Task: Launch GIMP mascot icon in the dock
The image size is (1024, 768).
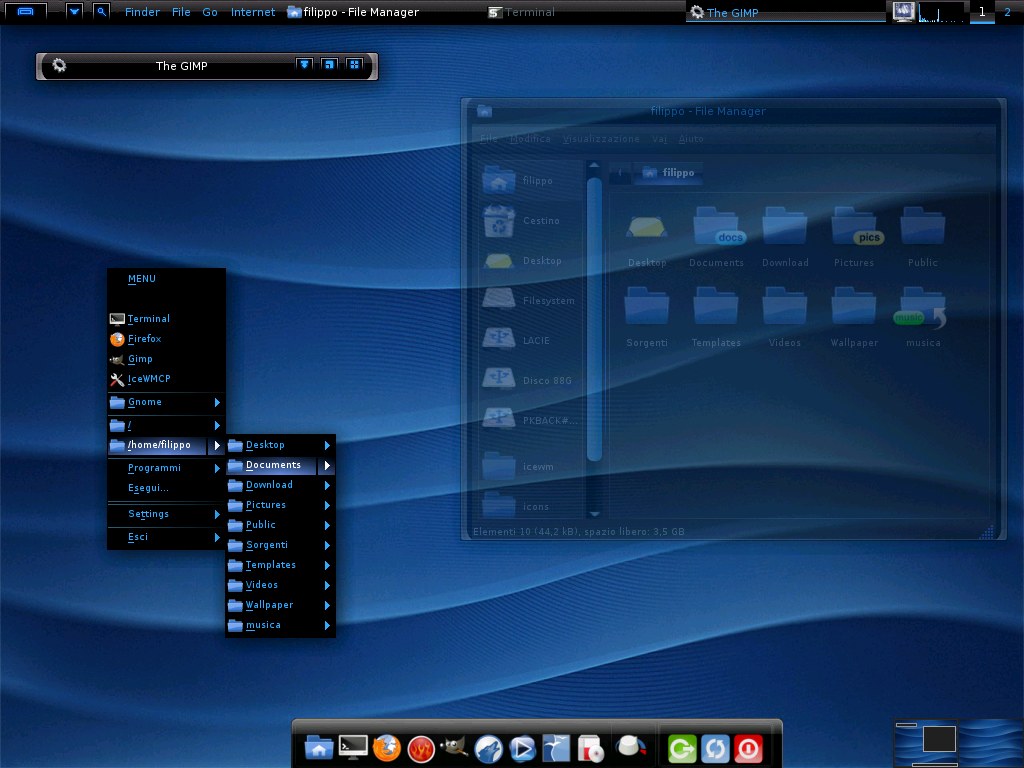Action: (x=455, y=748)
